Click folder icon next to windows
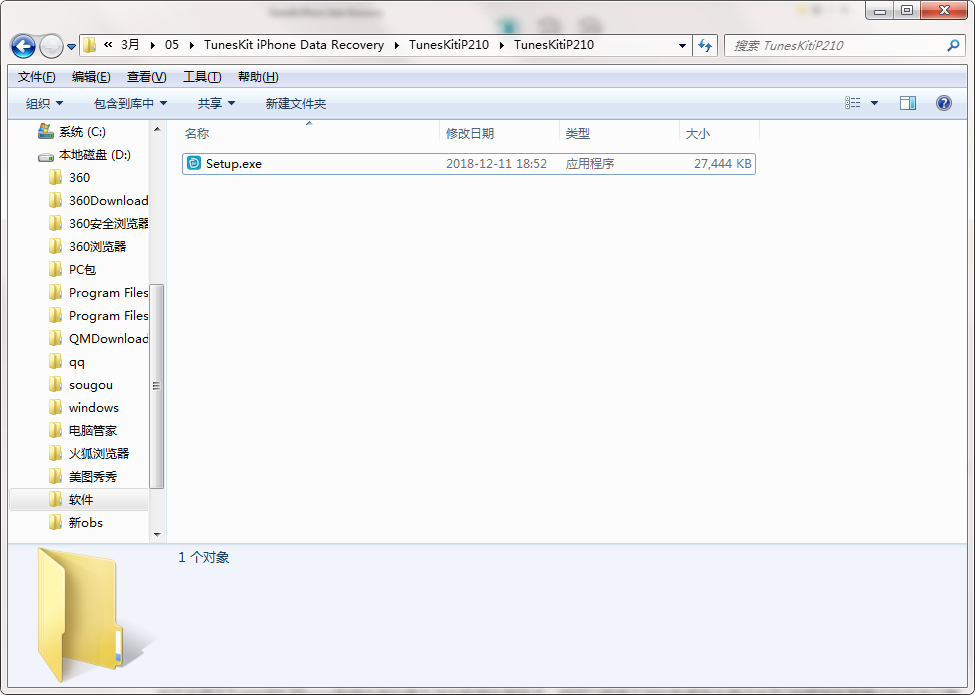This screenshot has width=975, height=695. tap(55, 408)
